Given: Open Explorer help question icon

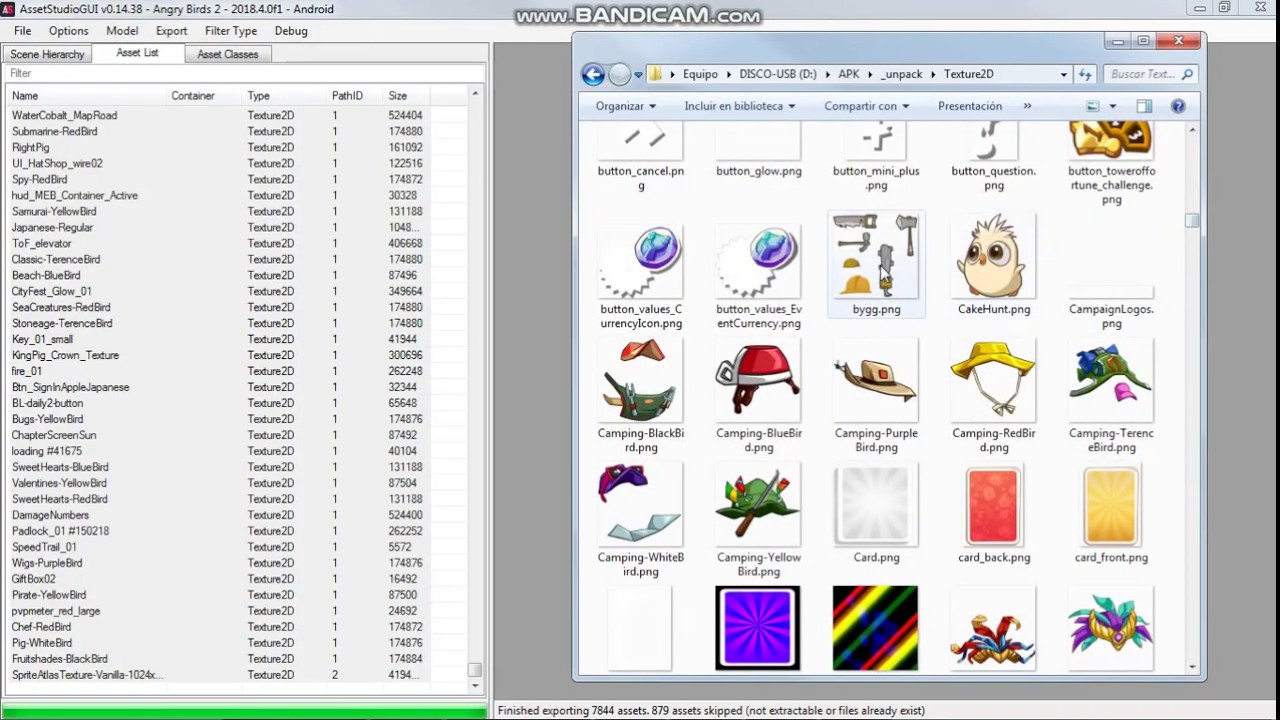Looking at the screenshot, I should (1178, 106).
